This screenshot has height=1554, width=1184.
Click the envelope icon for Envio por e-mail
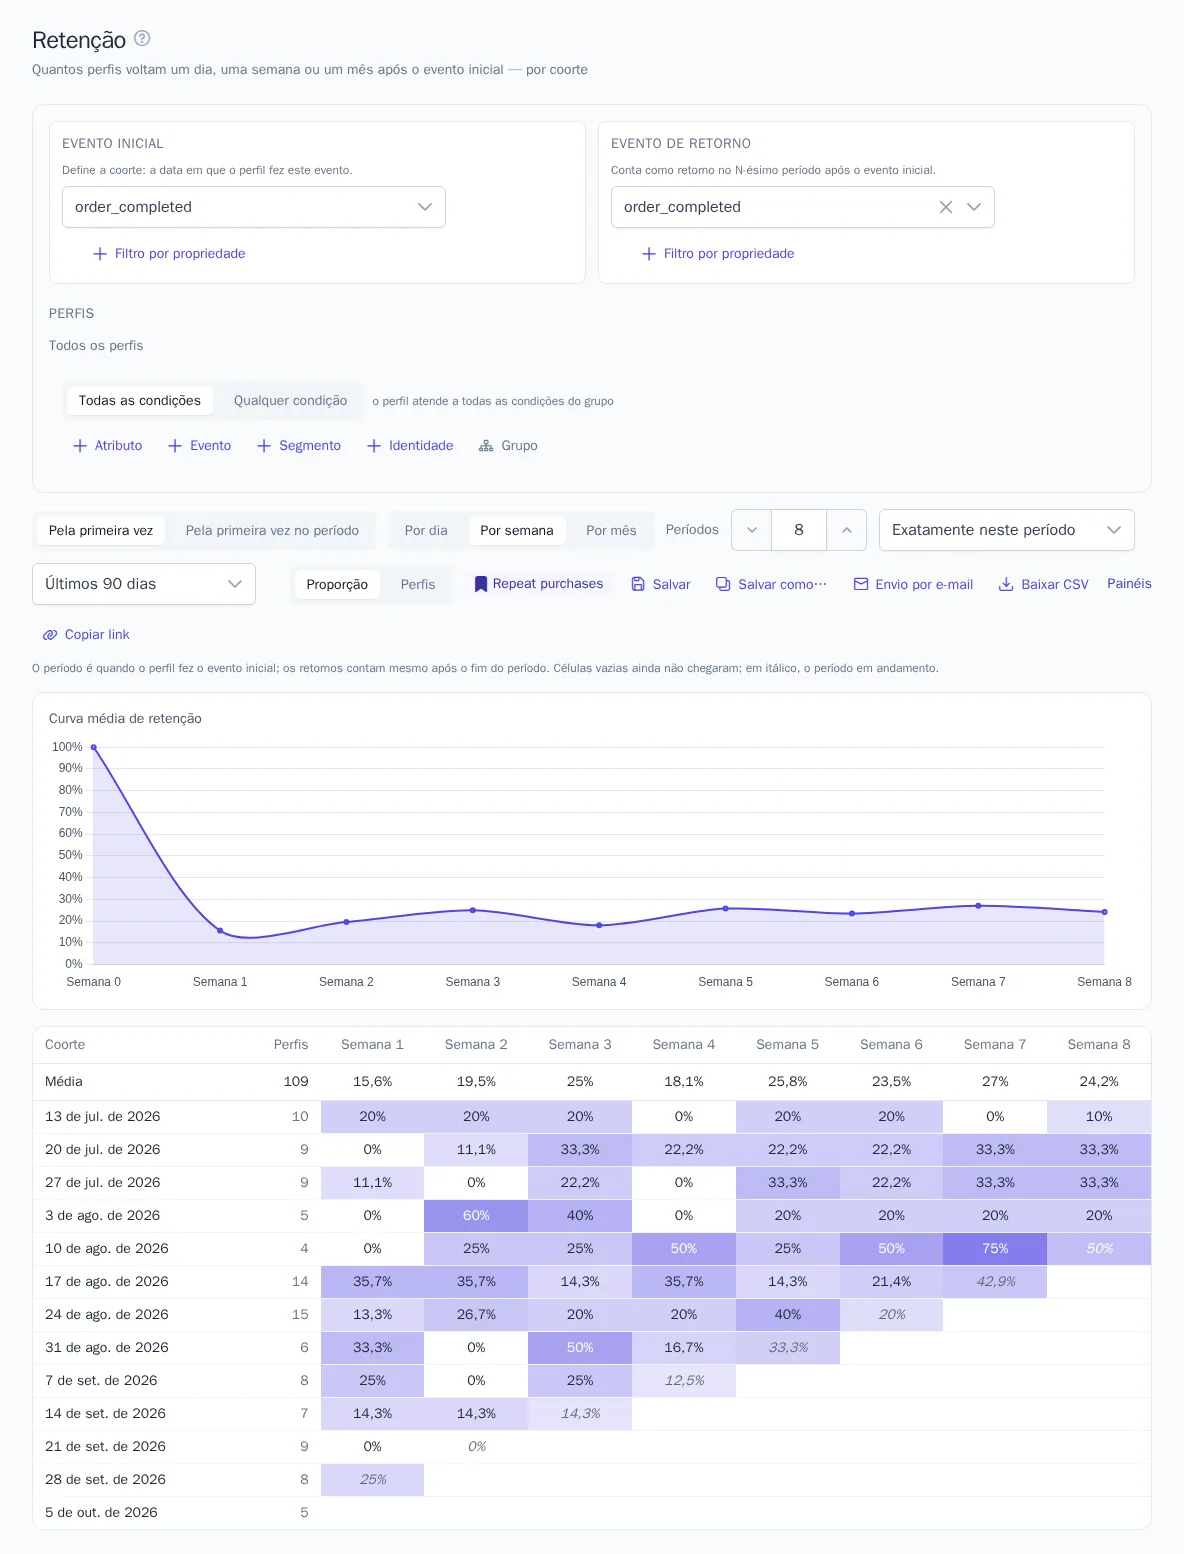(861, 584)
